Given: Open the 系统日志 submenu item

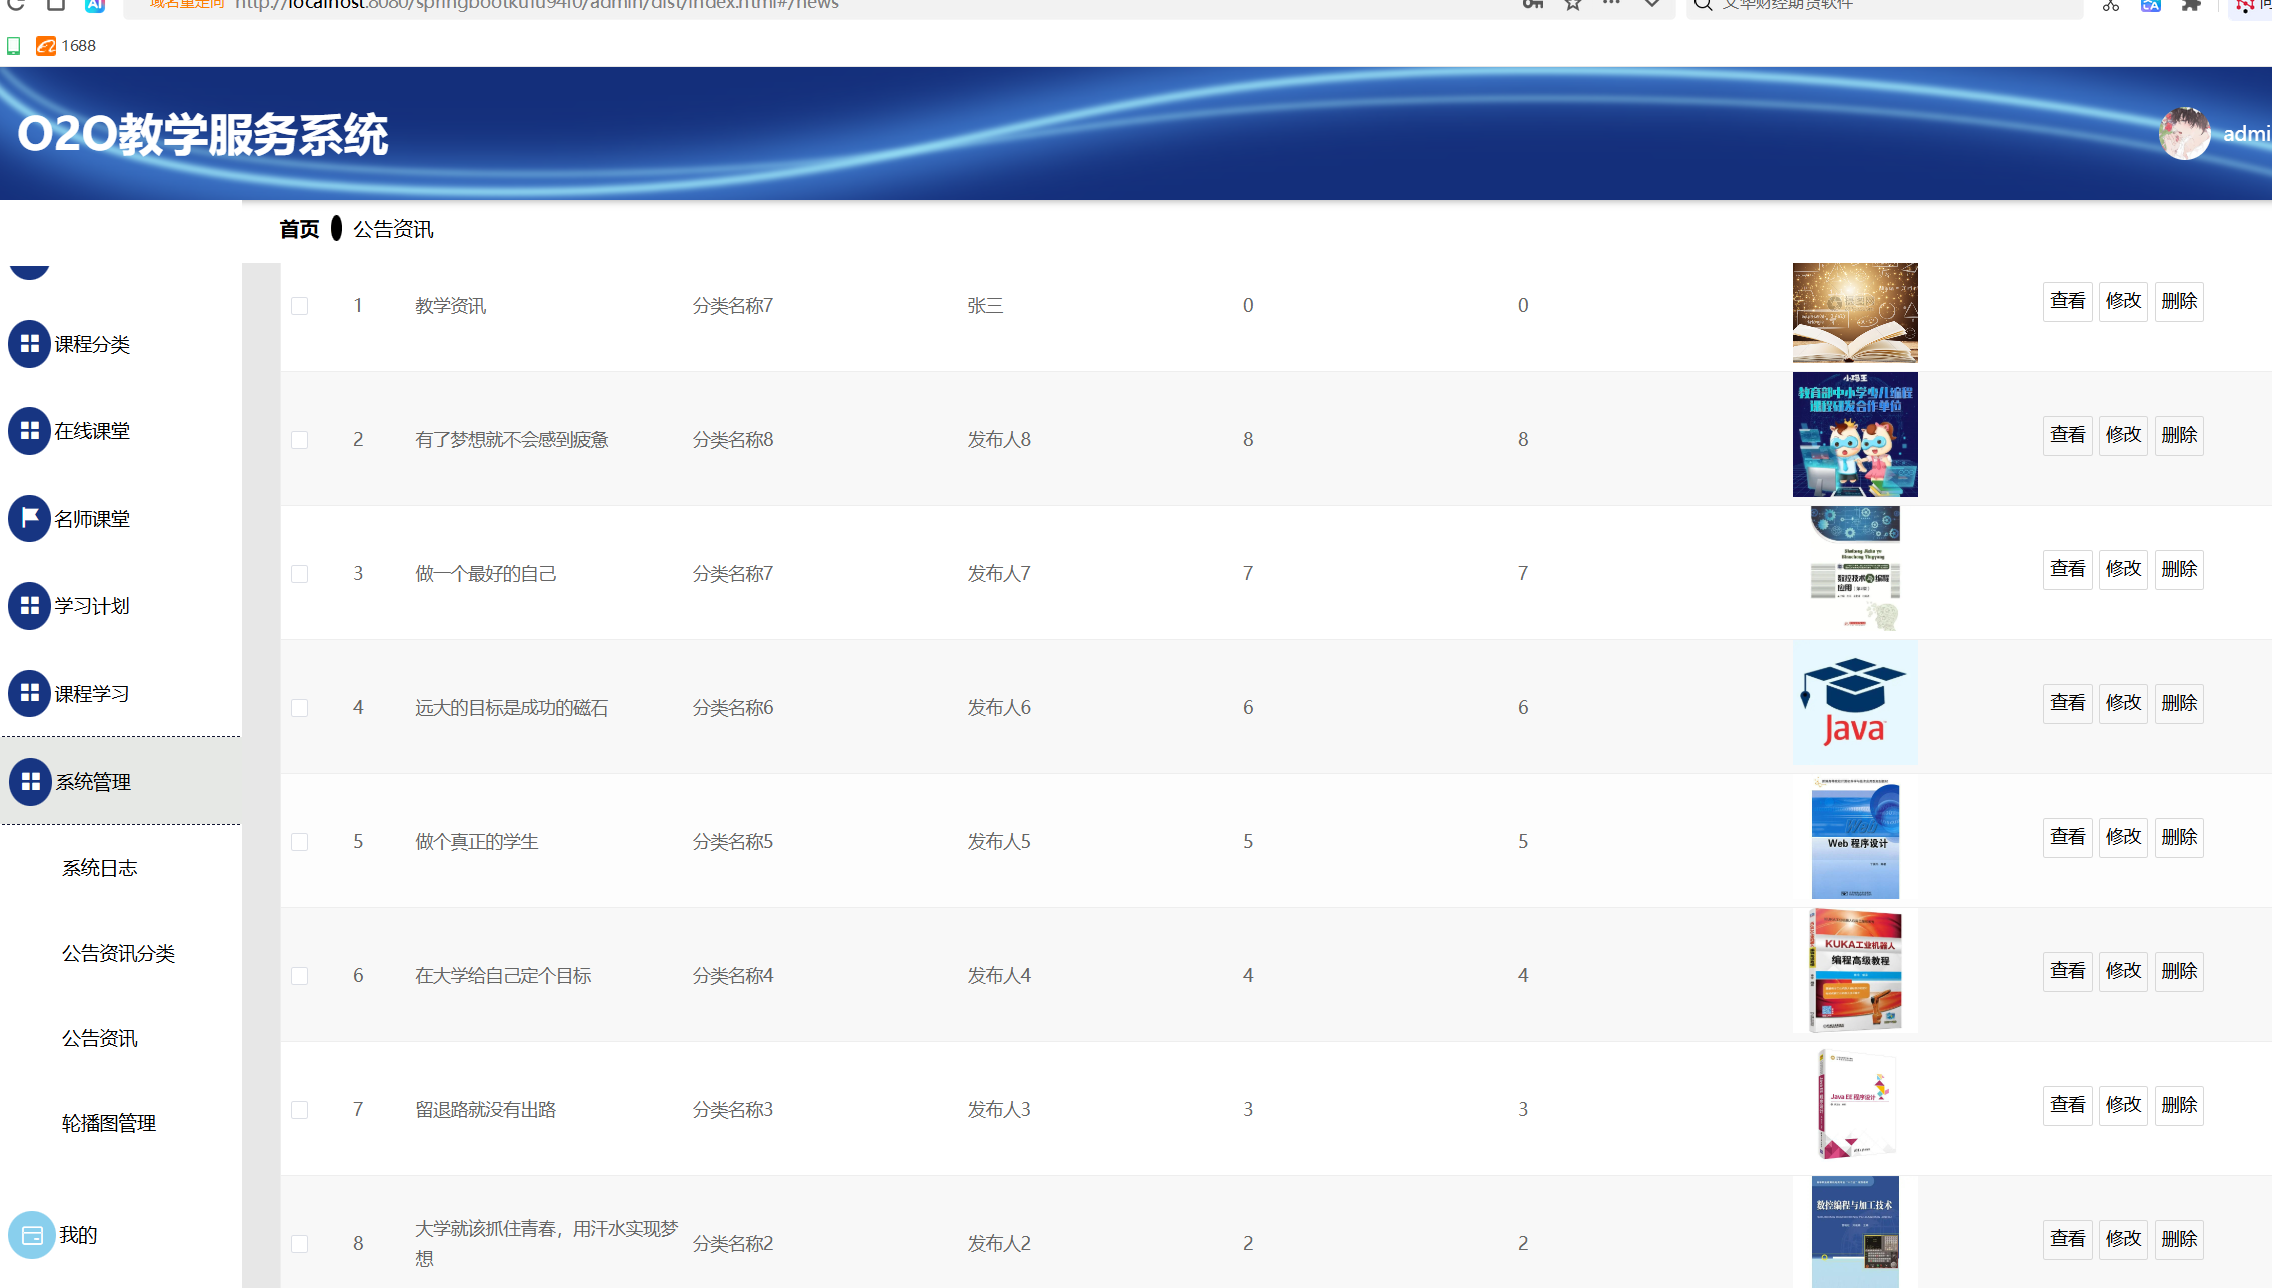Looking at the screenshot, I should coord(100,868).
